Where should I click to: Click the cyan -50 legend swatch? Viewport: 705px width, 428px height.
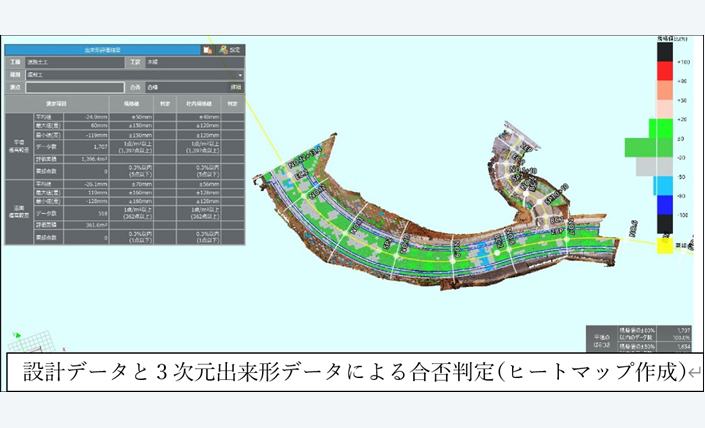point(664,185)
